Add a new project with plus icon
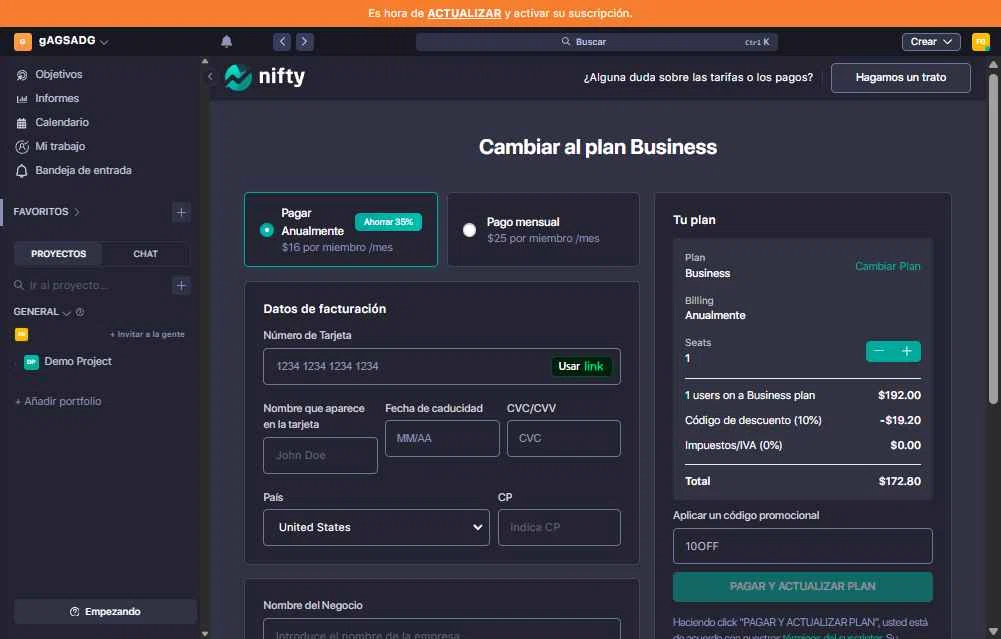The width and height of the screenshot is (1001, 639). (x=181, y=285)
